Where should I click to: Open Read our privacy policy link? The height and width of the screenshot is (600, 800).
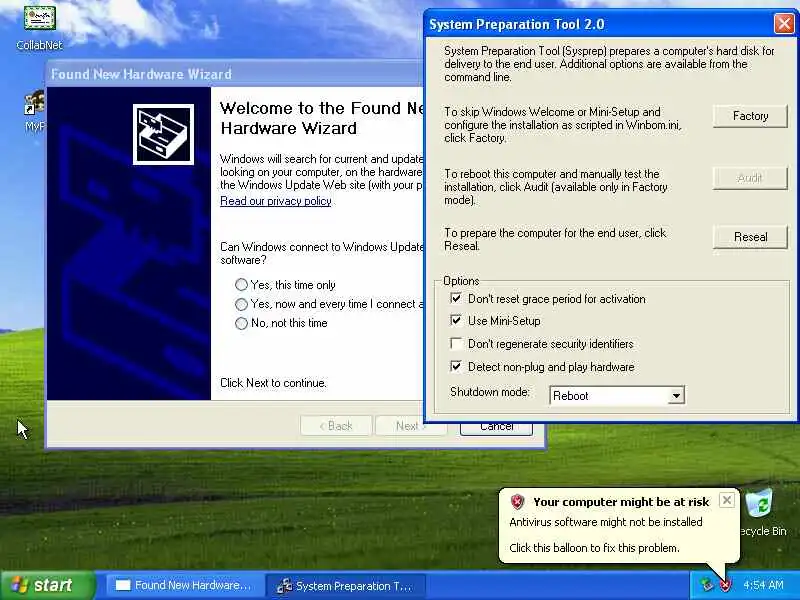tap(276, 201)
